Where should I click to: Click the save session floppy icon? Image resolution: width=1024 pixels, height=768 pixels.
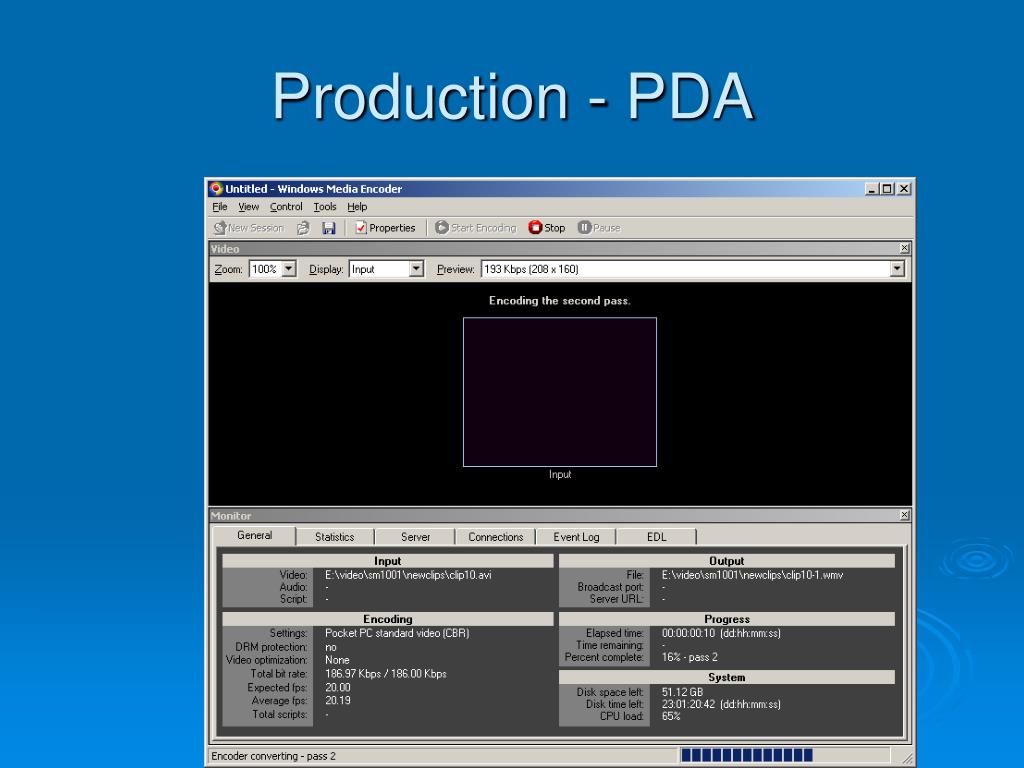(328, 228)
